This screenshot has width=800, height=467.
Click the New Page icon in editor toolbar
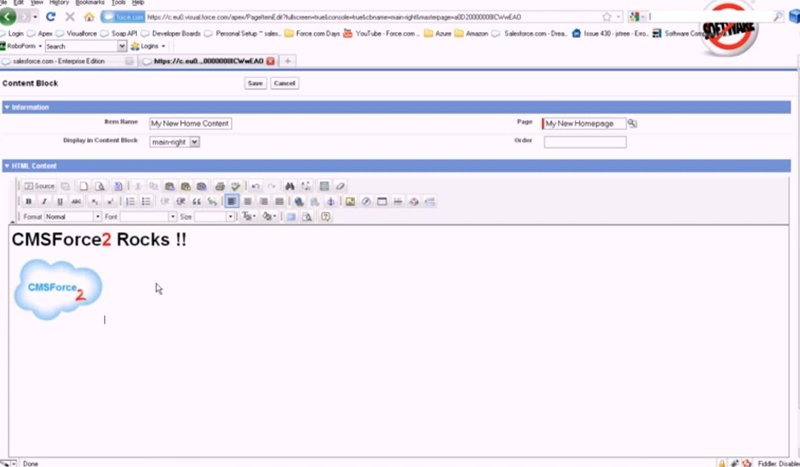pyautogui.click(x=84, y=186)
